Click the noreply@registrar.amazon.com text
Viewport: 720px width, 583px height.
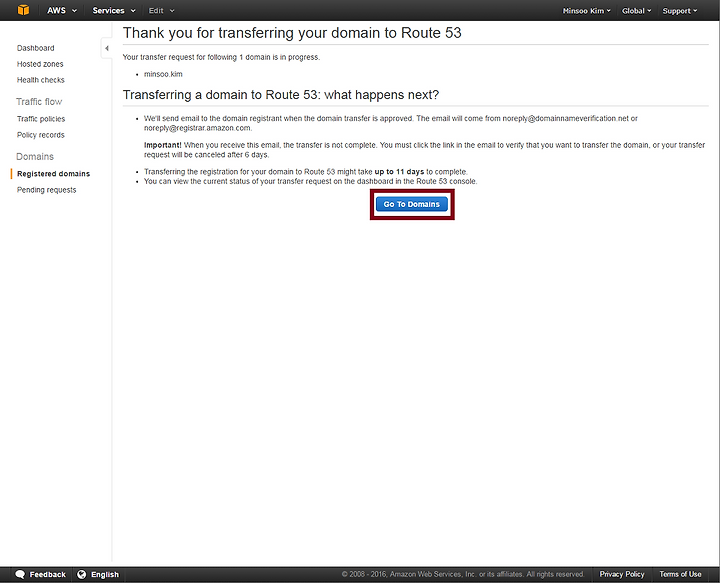pyautogui.click(x=197, y=128)
